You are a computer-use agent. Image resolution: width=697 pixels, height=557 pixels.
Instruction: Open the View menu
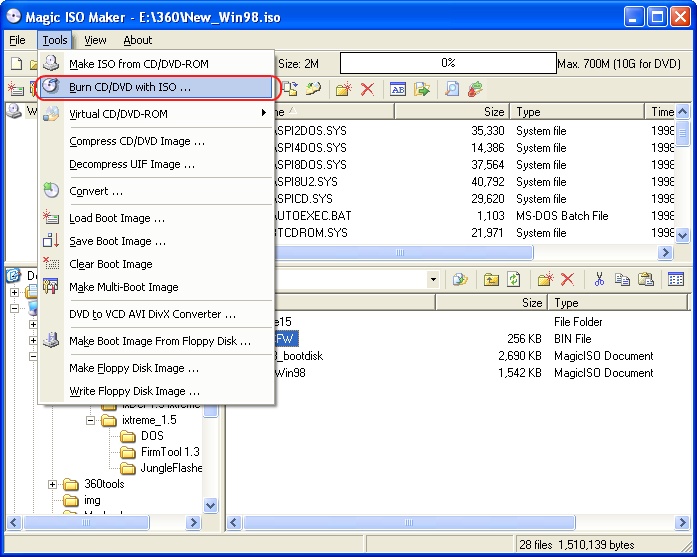pyautogui.click(x=95, y=40)
